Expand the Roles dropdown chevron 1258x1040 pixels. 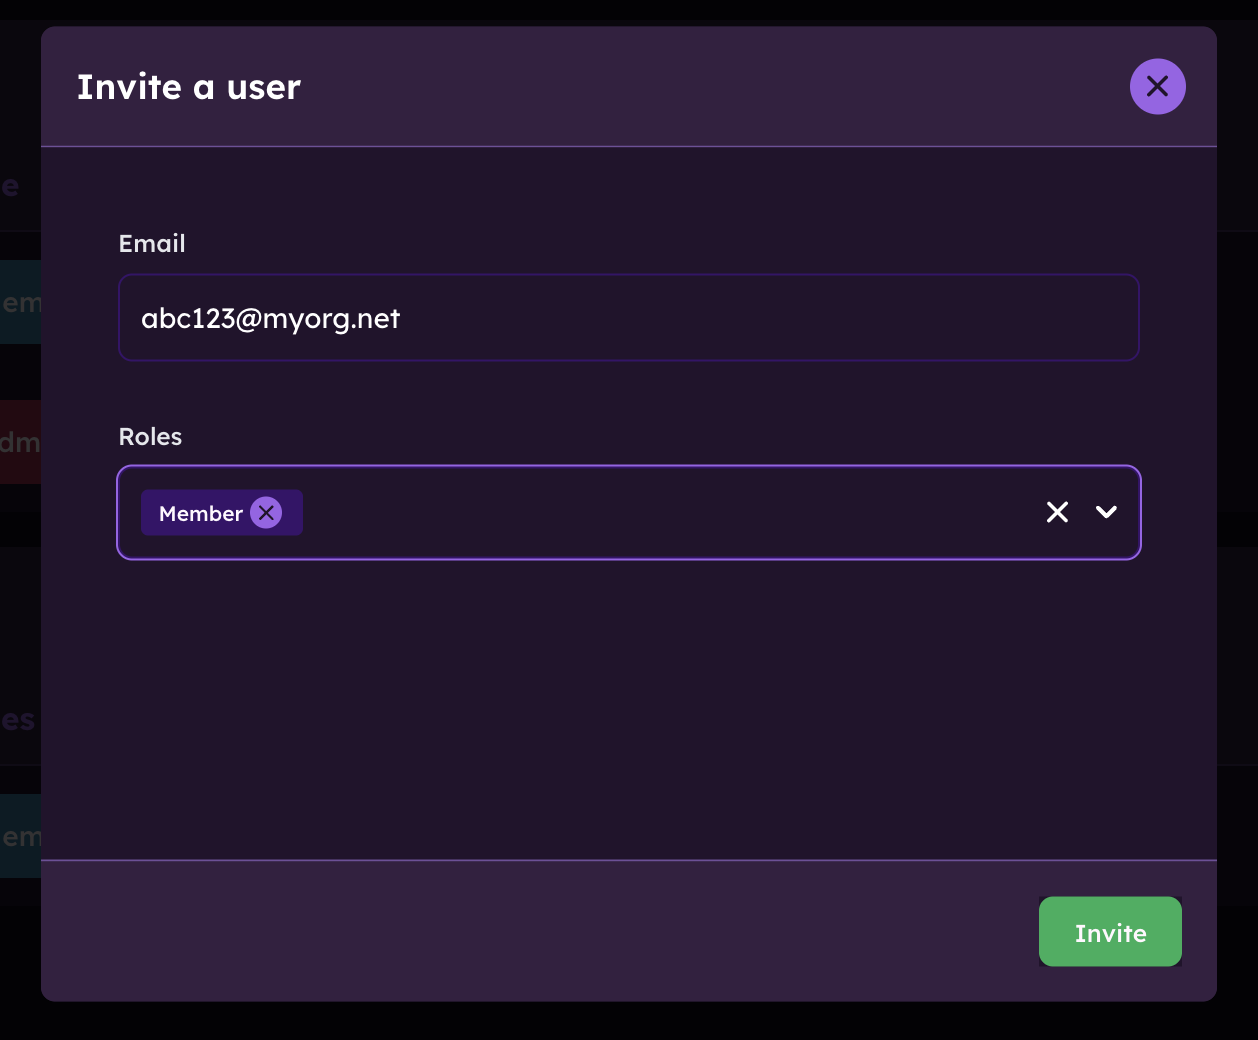(x=1106, y=512)
